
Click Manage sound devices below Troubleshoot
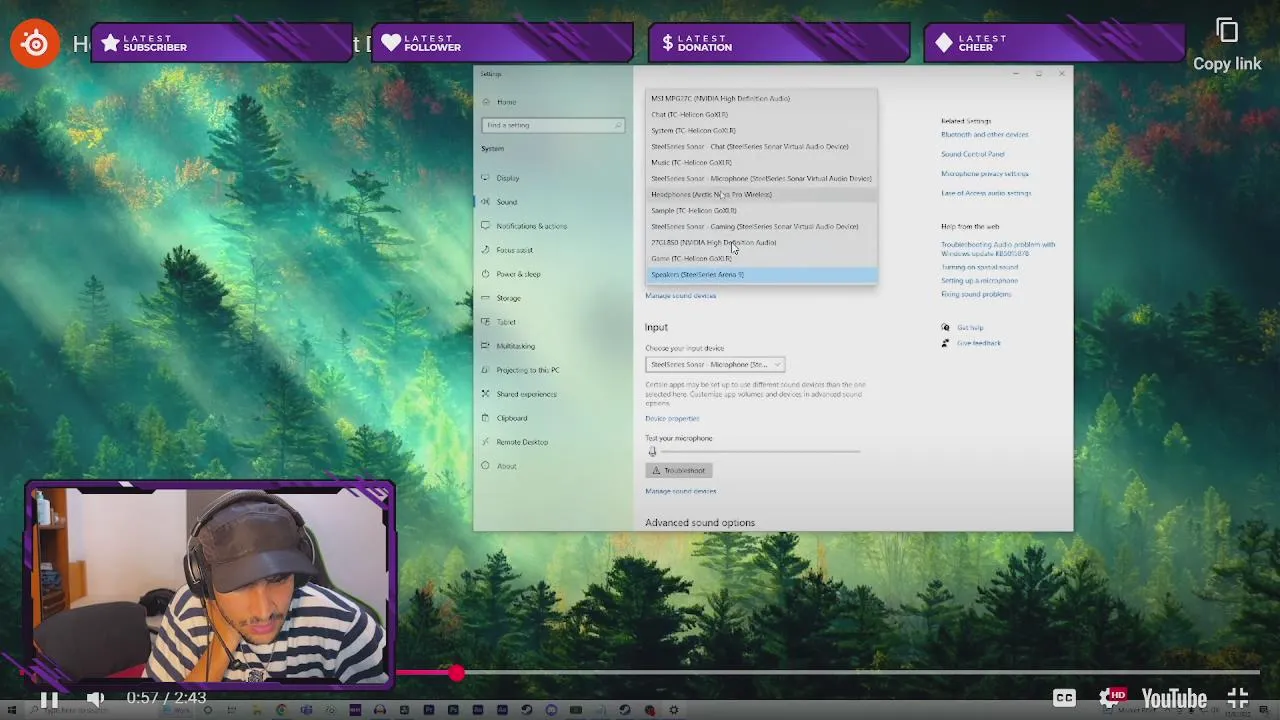point(680,491)
